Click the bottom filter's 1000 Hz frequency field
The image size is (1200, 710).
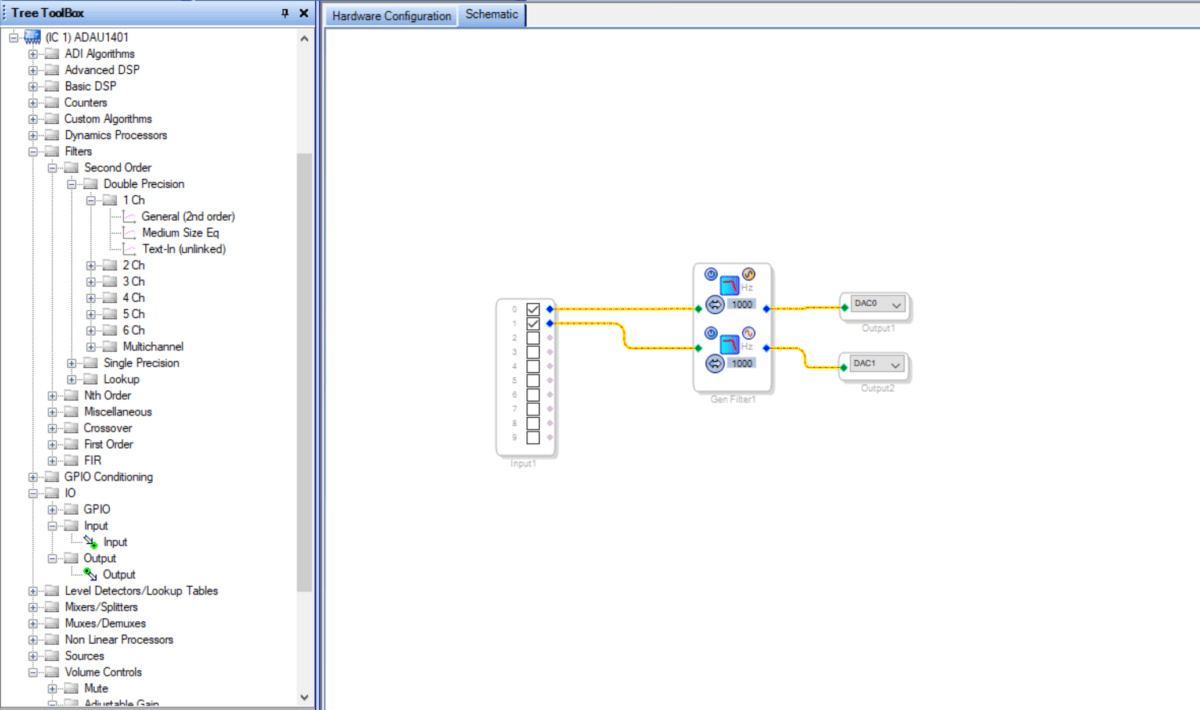point(742,363)
